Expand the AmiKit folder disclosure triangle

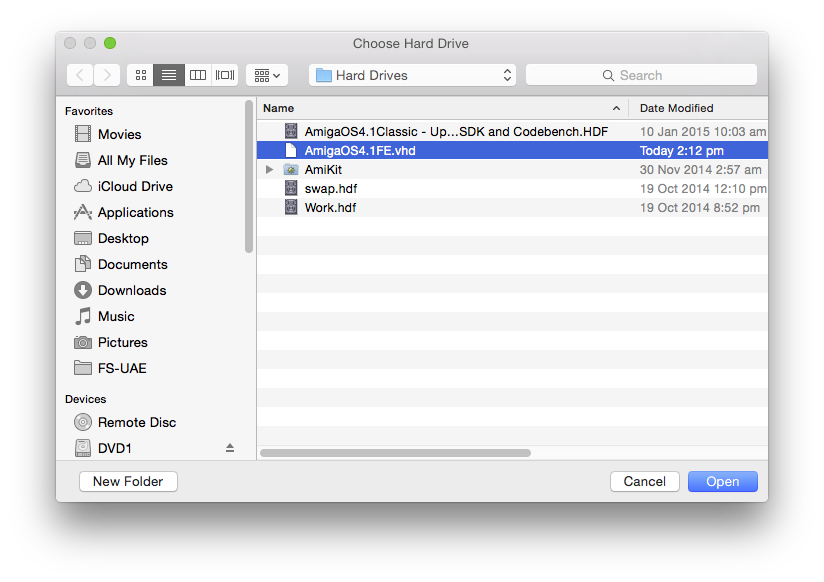(270, 169)
